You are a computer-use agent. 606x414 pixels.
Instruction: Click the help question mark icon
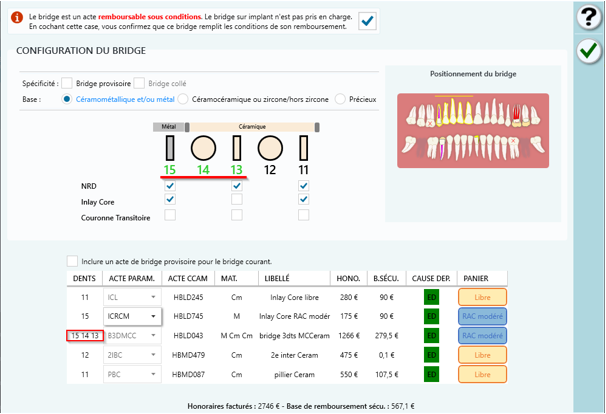click(589, 17)
